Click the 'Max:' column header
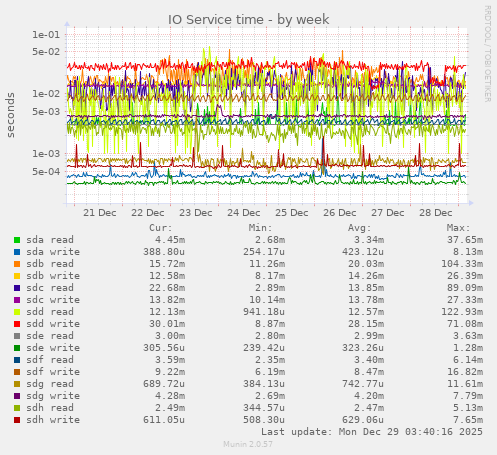 click(459, 228)
